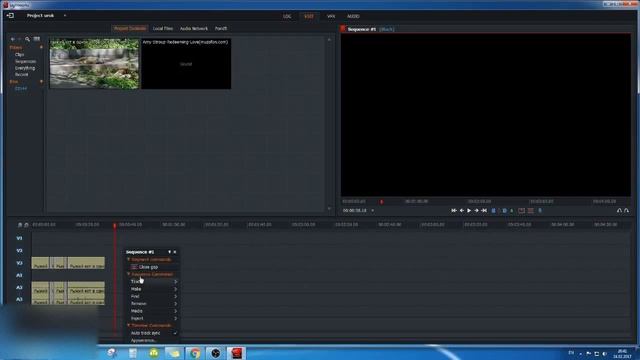Open Google Chrome from taskbar
Screen dimensions: 640x360
(x=195, y=353)
